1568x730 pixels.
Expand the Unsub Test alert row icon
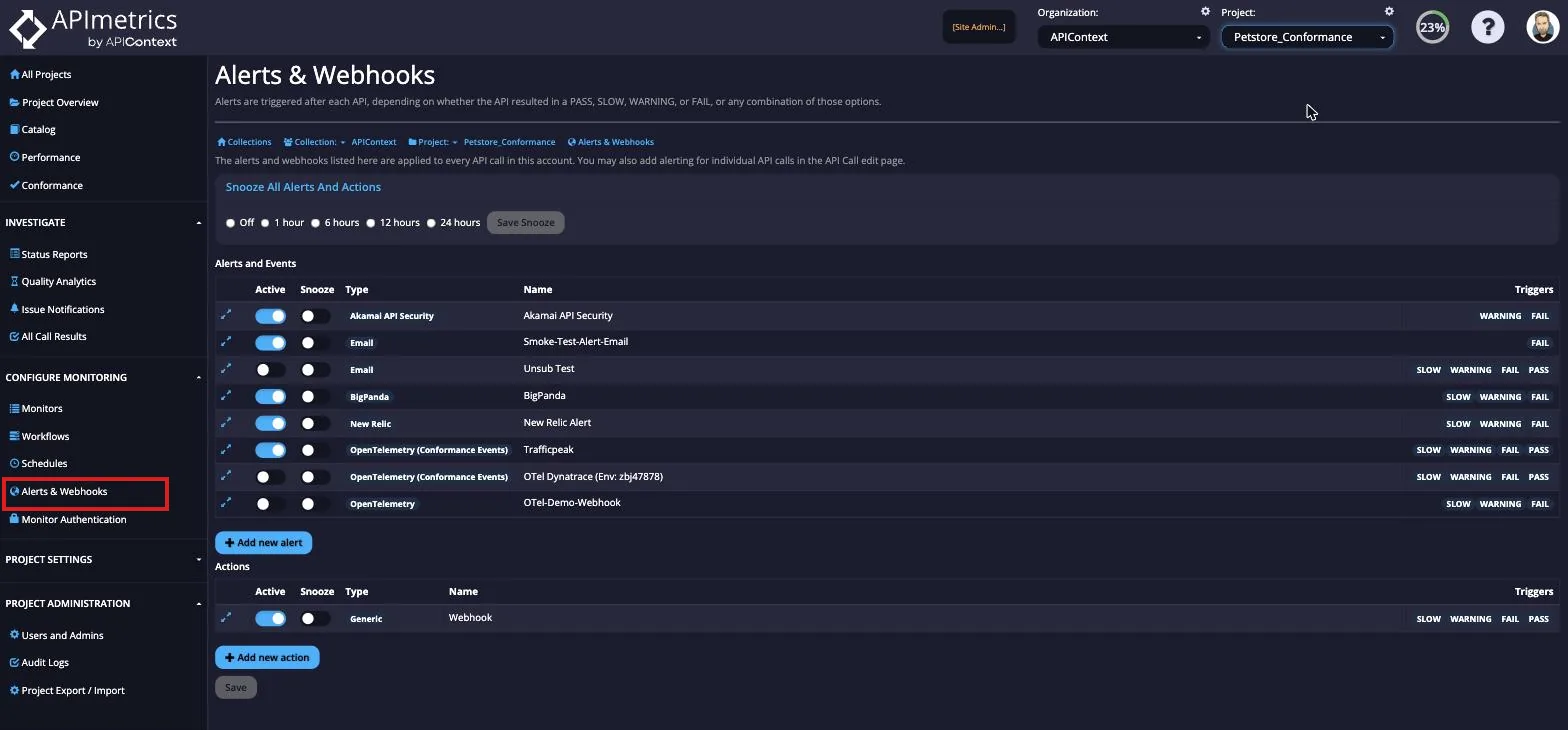(x=226, y=369)
